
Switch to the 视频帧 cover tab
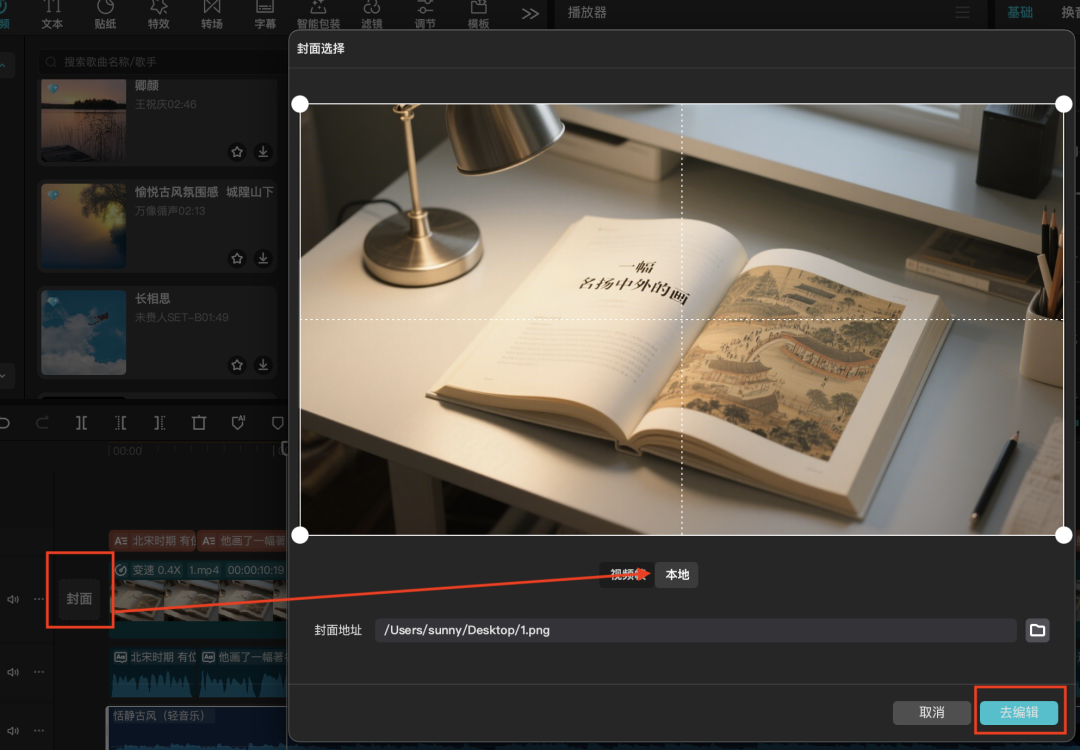(x=626, y=574)
